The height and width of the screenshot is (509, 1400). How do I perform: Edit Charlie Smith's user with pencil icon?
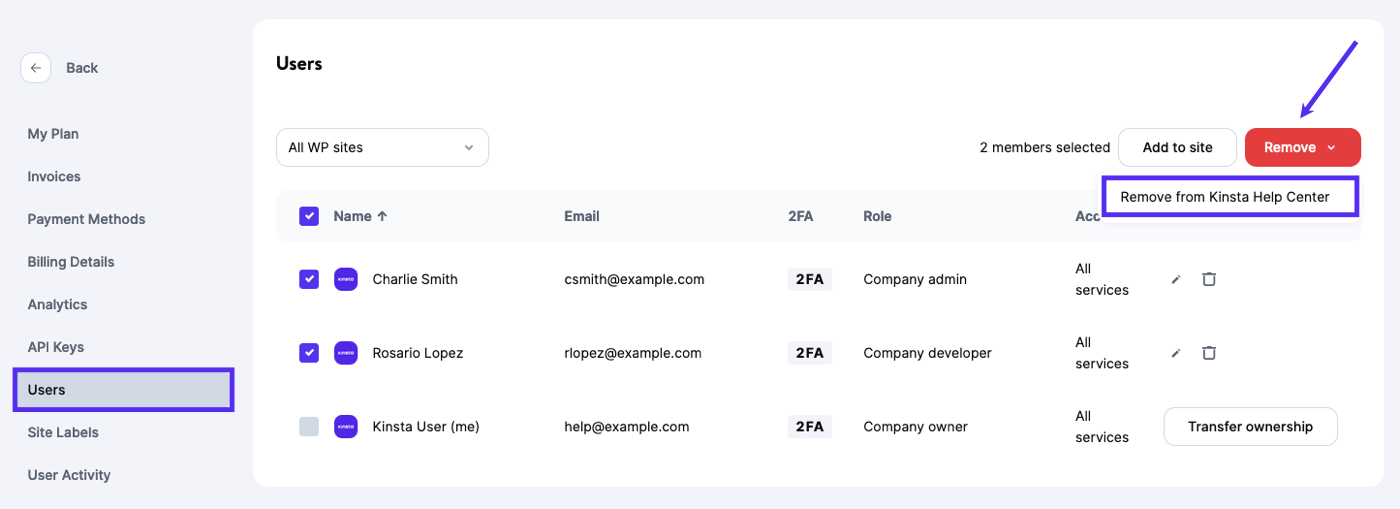(x=1176, y=280)
